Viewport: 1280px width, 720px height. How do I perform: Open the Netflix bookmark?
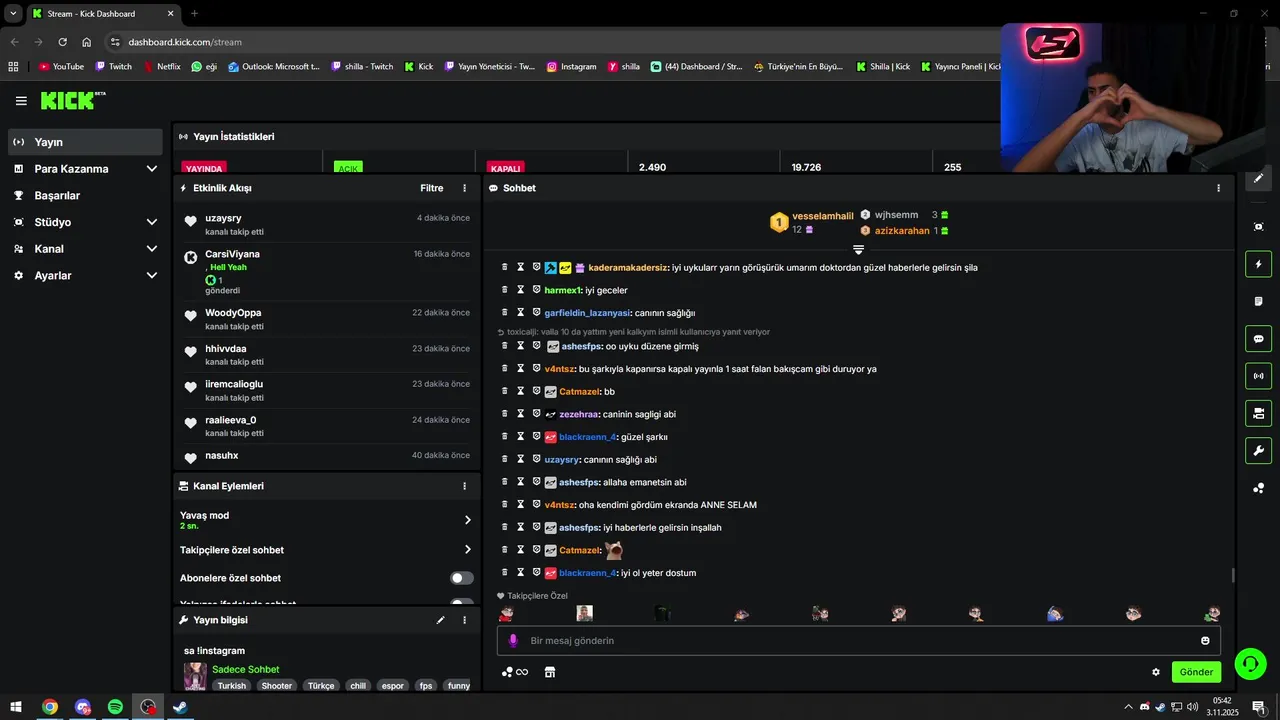pos(162,67)
